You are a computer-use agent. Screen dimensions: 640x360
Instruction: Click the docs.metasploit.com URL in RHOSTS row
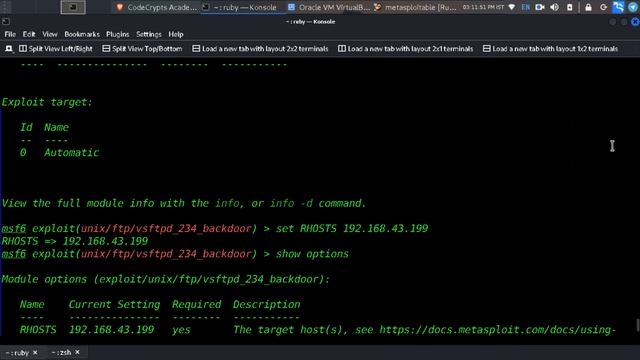pyautogui.click(x=497, y=330)
